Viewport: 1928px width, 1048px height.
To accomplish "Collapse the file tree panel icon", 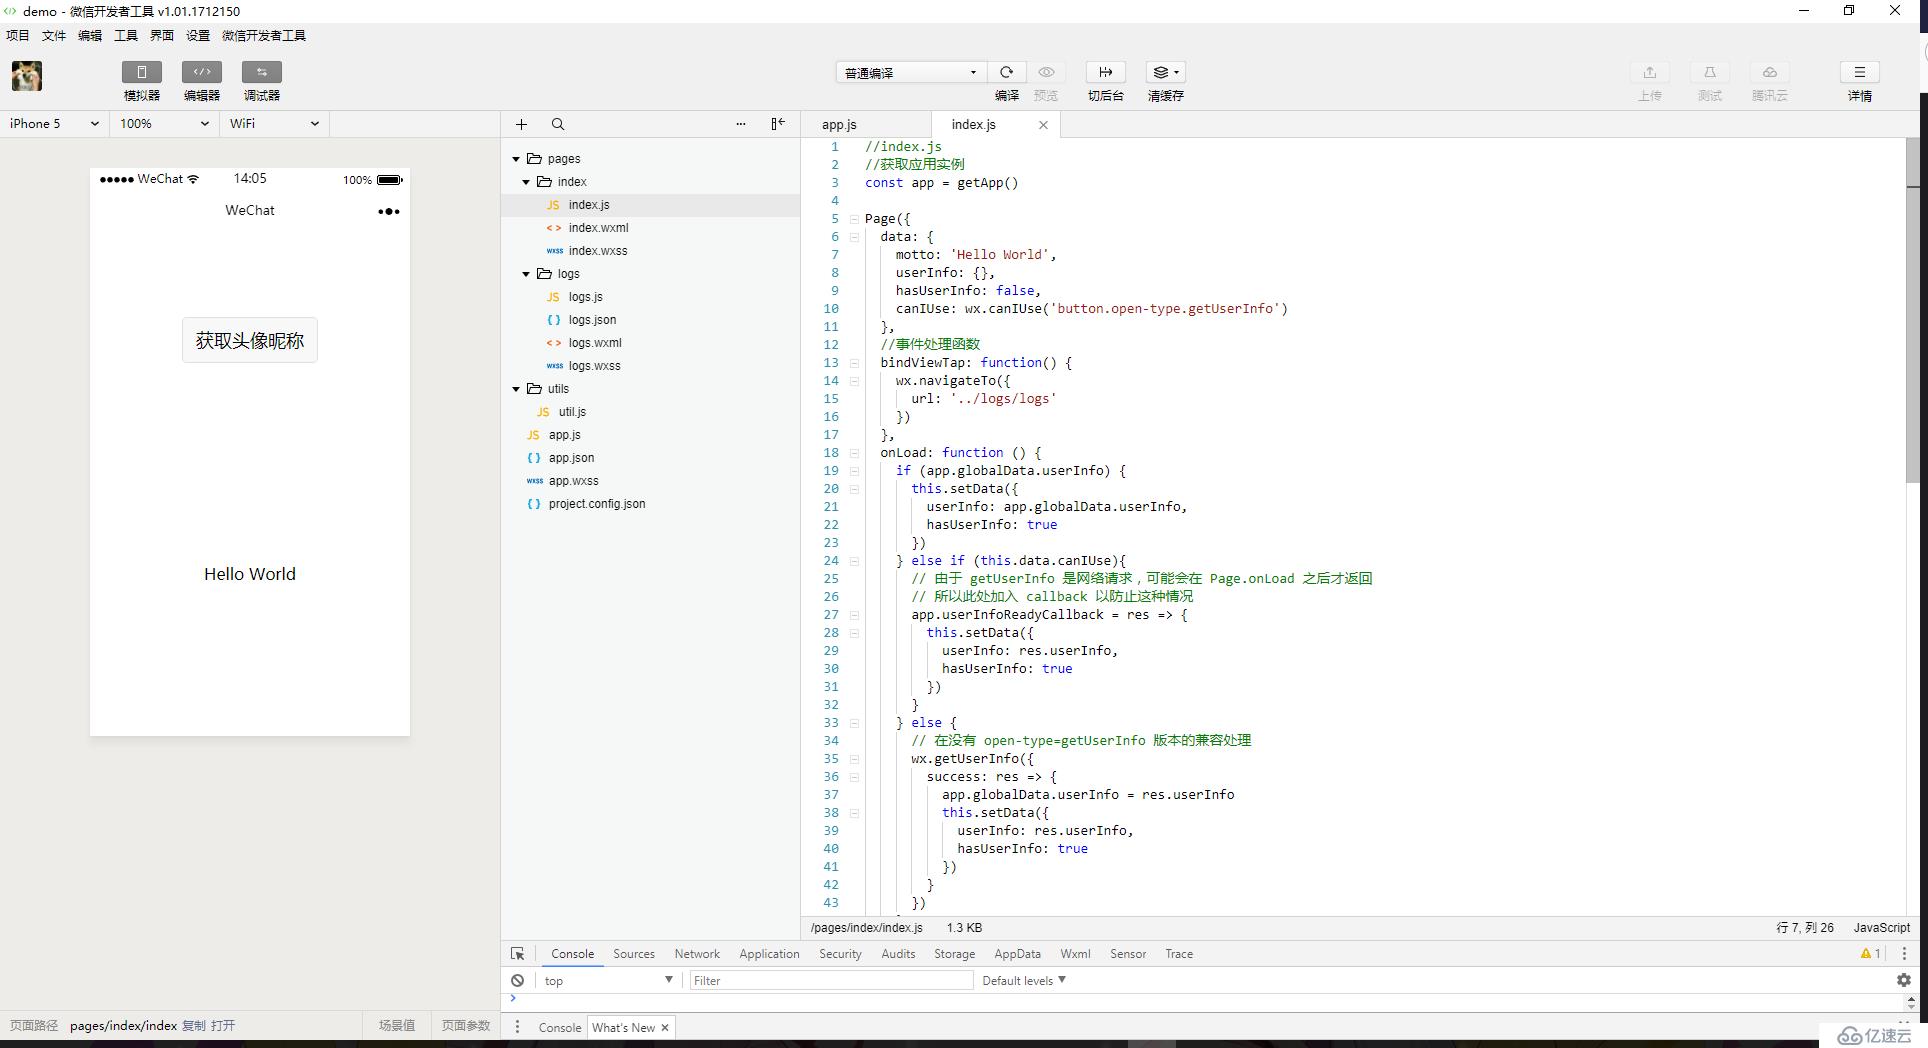I will [x=778, y=124].
